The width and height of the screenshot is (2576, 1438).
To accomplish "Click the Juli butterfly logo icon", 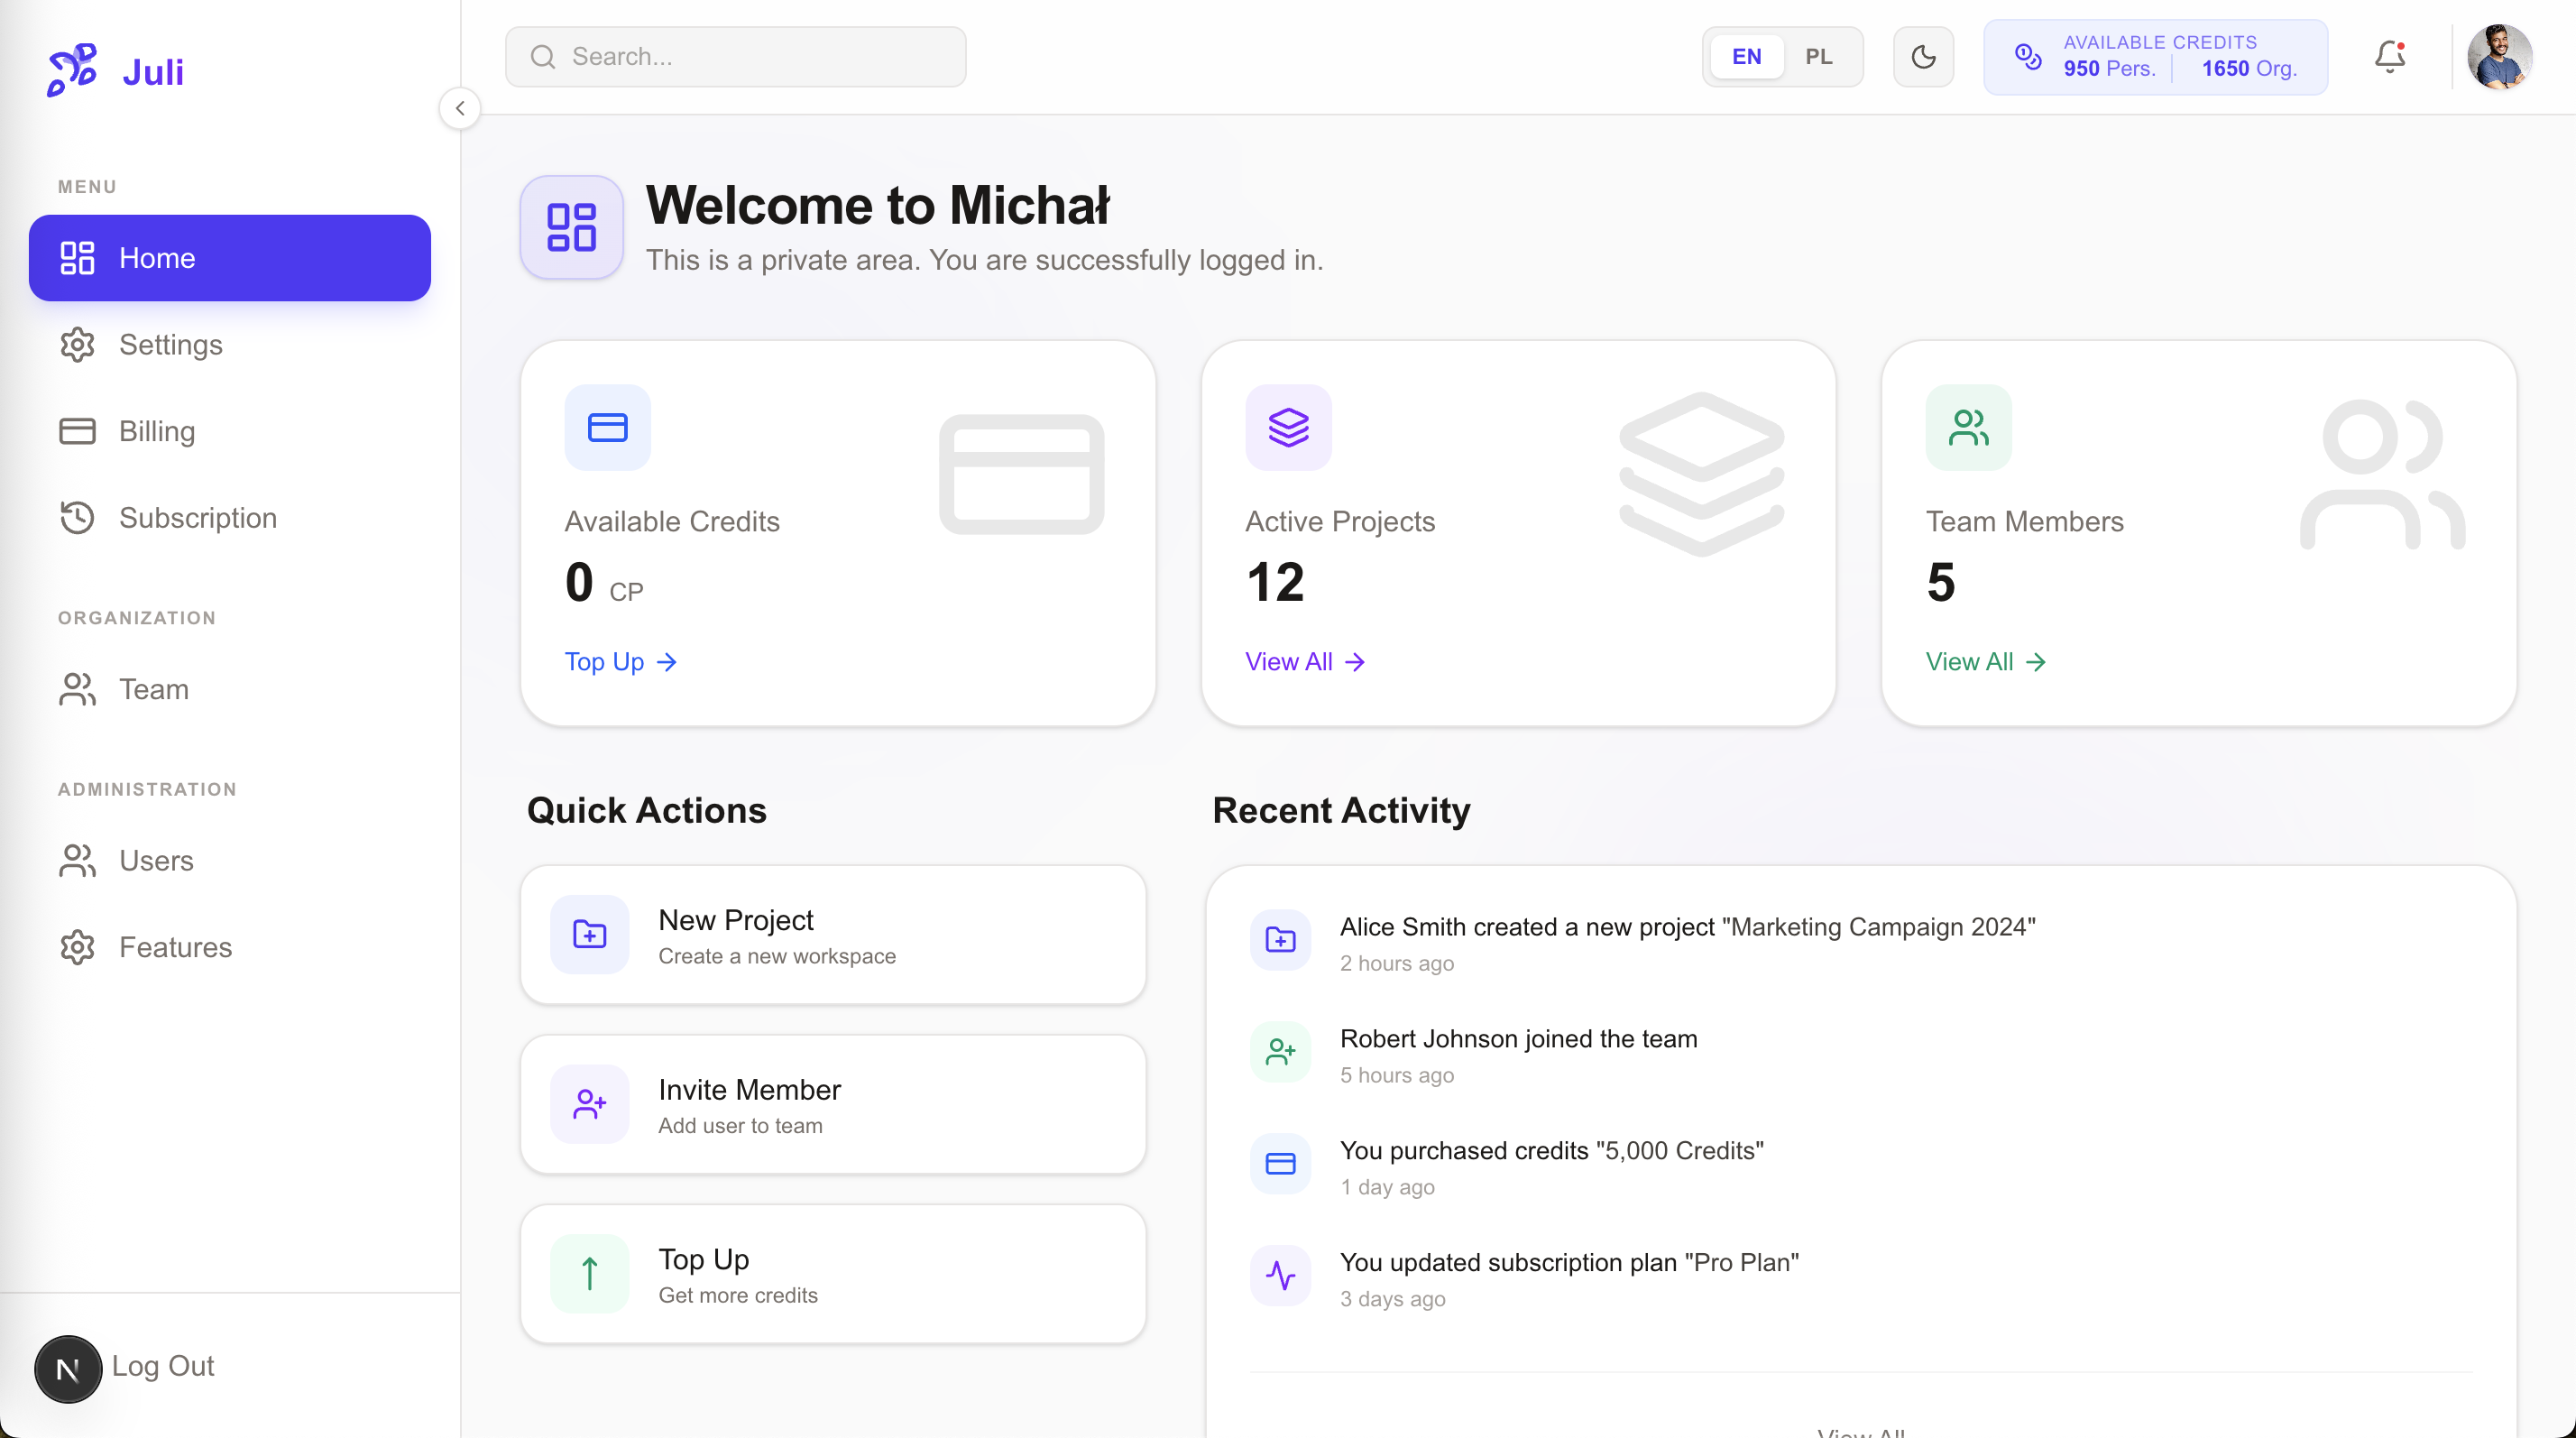I will 72,70.
